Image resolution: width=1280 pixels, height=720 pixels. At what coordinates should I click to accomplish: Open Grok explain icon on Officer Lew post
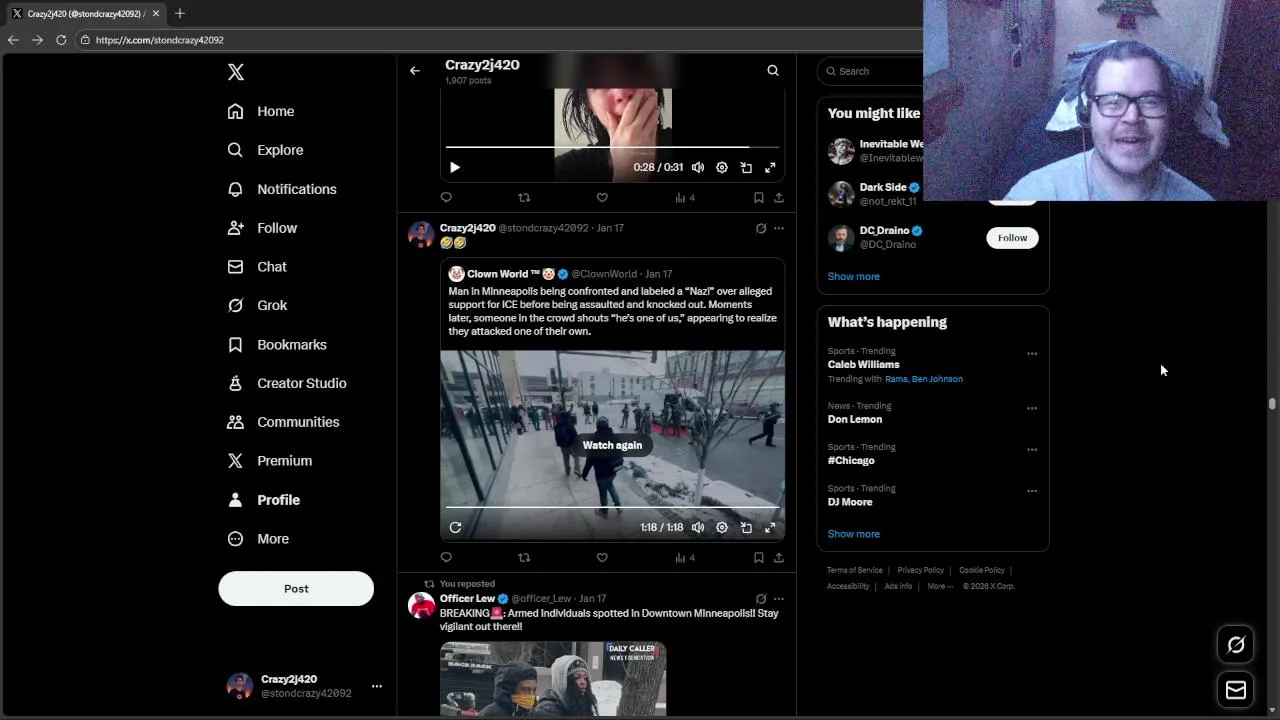point(761,599)
